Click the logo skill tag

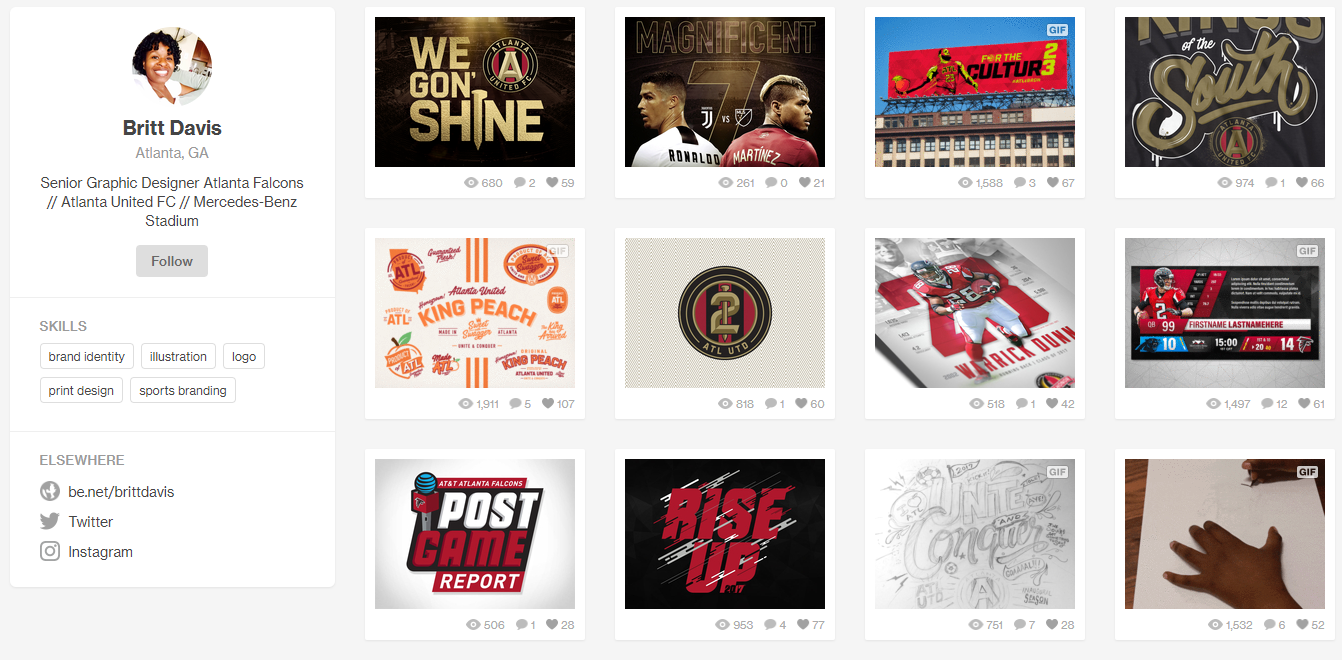tap(244, 357)
